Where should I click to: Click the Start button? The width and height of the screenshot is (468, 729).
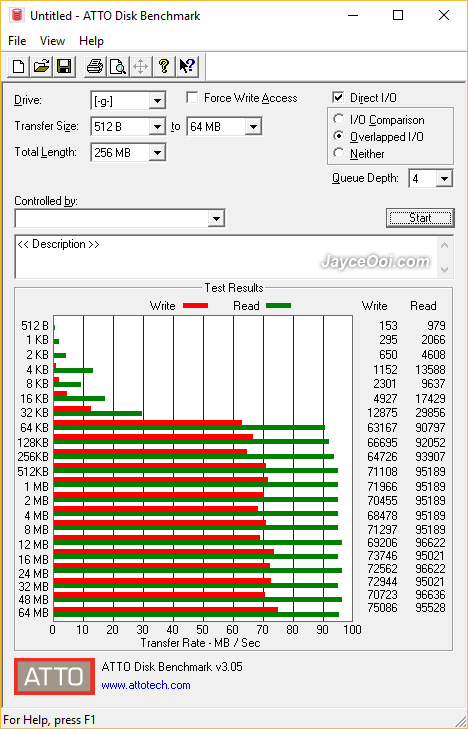(420, 218)
